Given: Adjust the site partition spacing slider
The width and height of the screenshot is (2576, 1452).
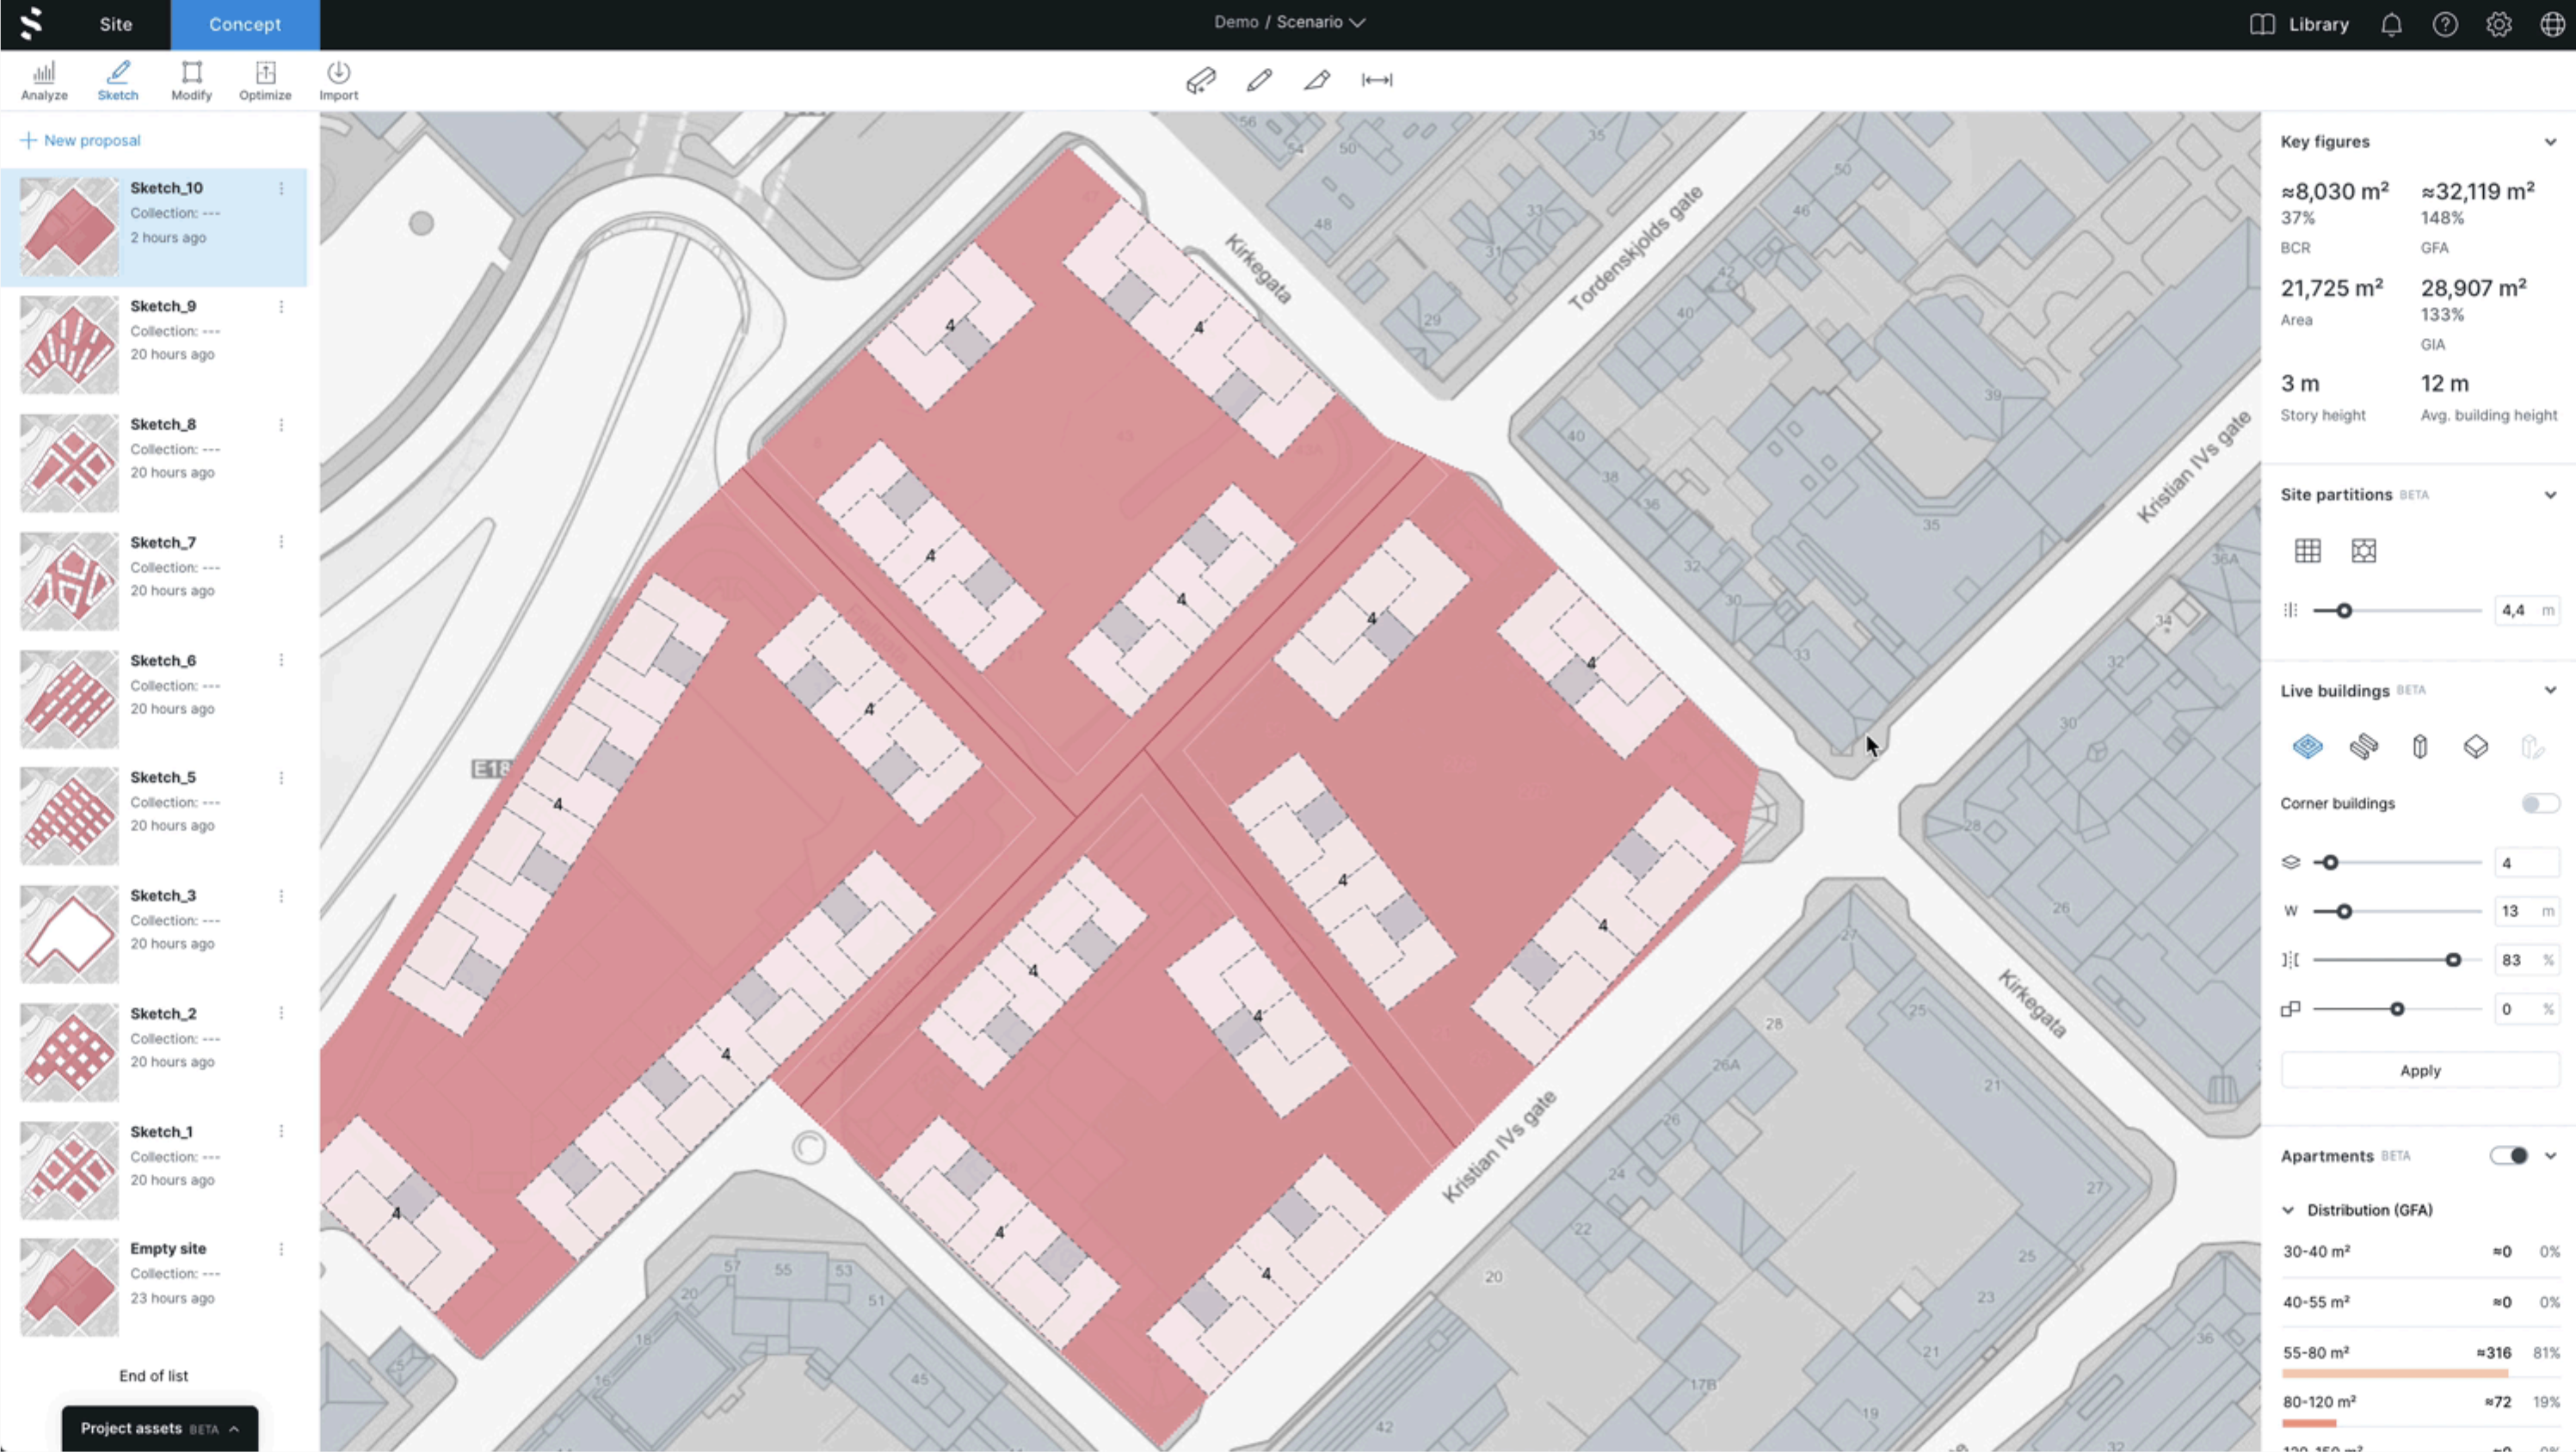Looking at the screenshot, I should coord(2344,610).
